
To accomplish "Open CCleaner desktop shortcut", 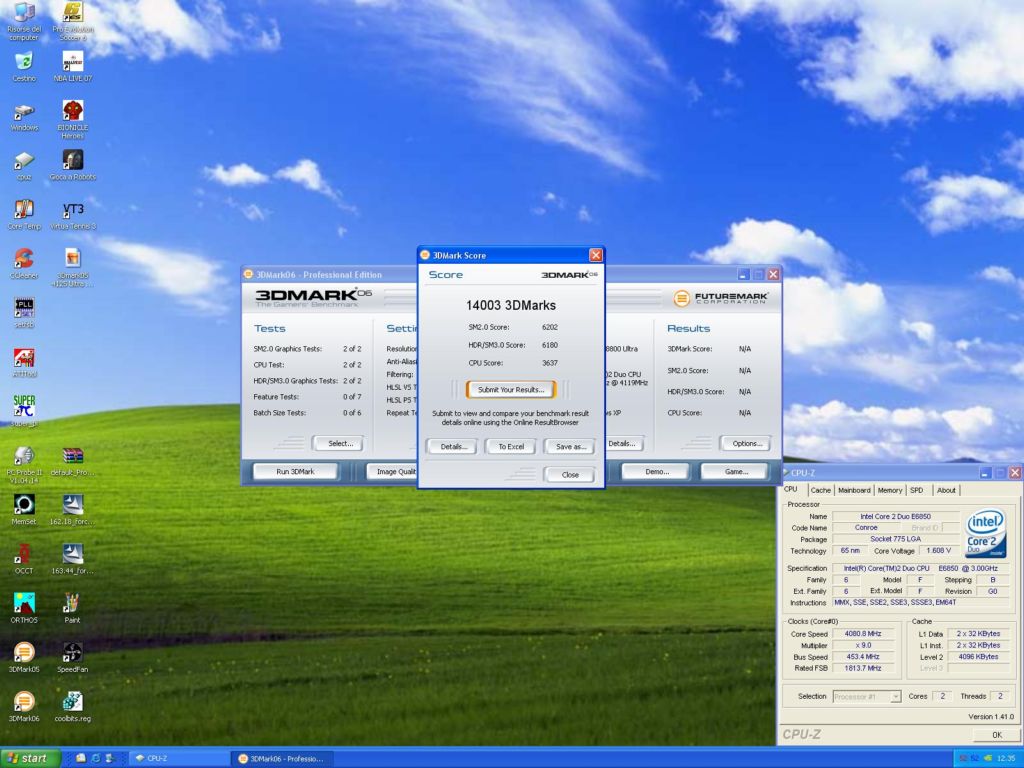I will tap(24, 263).
